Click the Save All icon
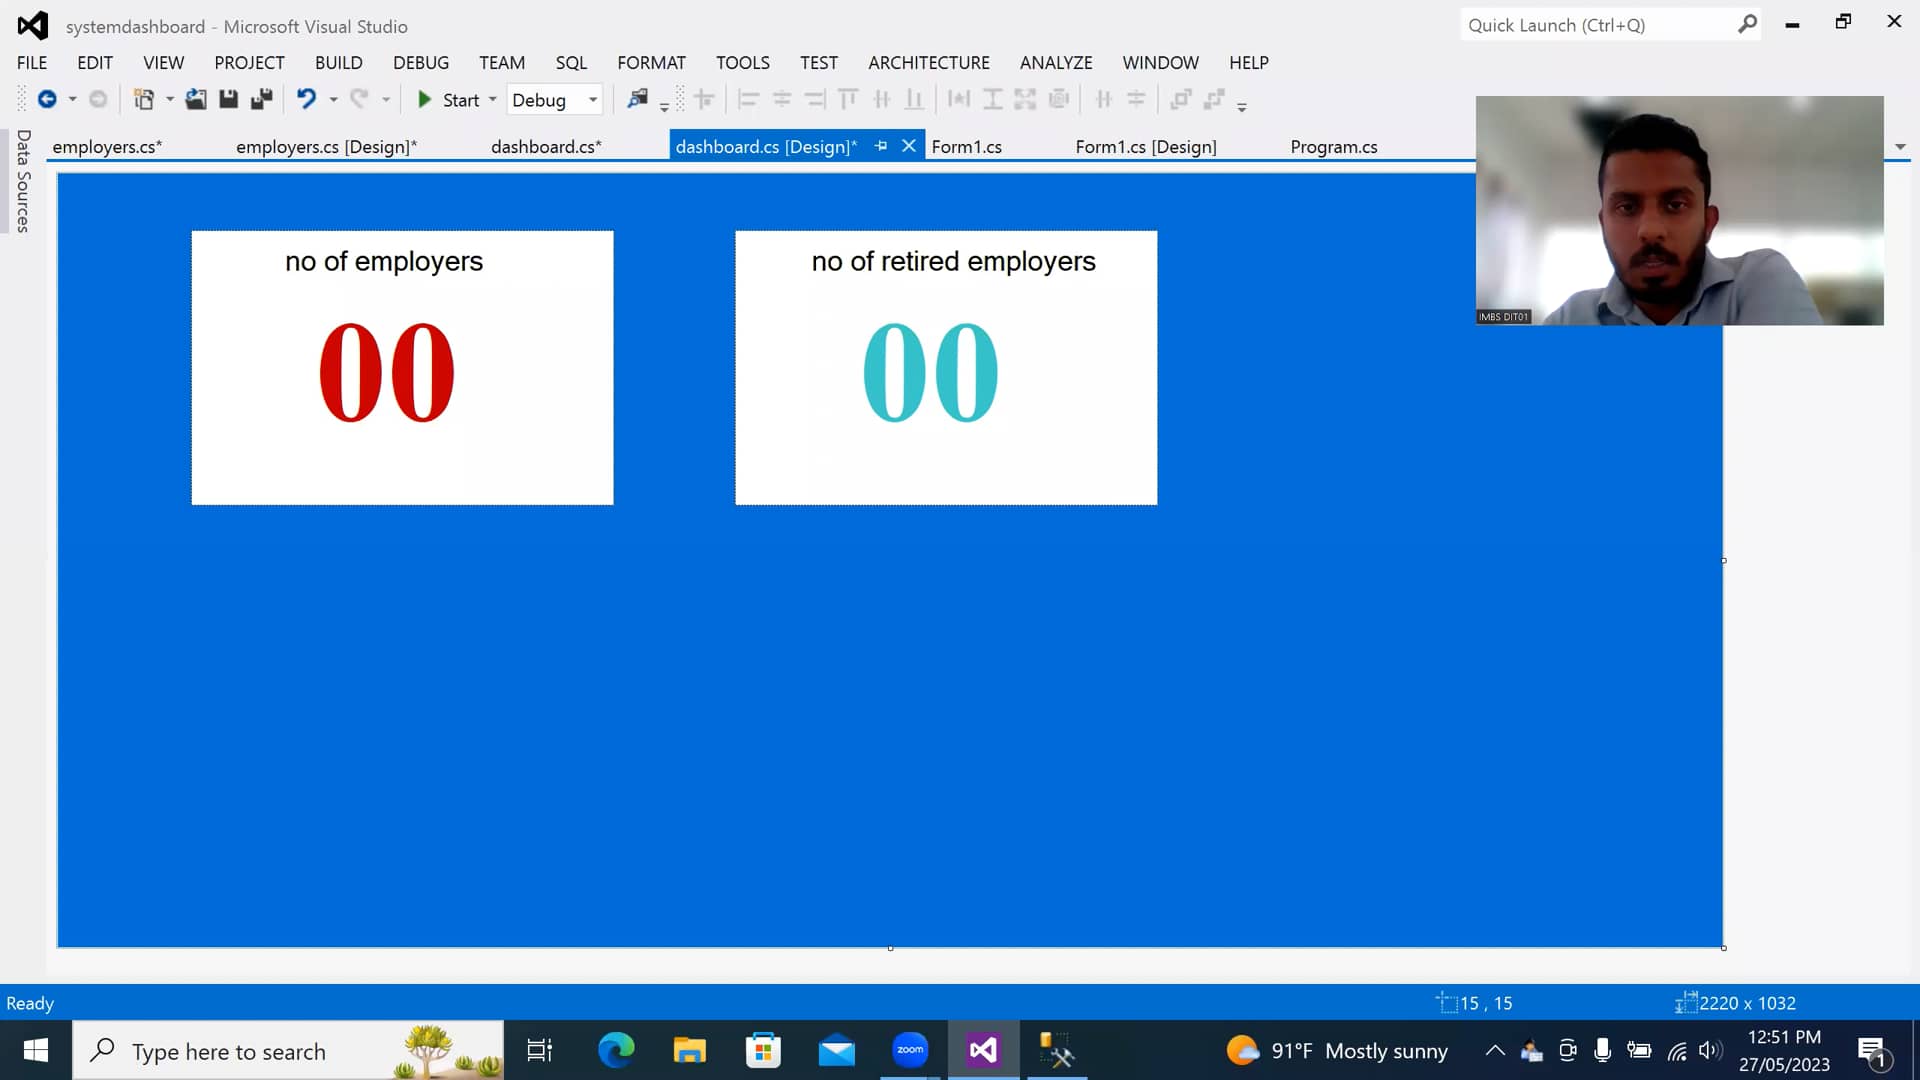This screenshot has width=1920, height=1080. tap(262, 99)
